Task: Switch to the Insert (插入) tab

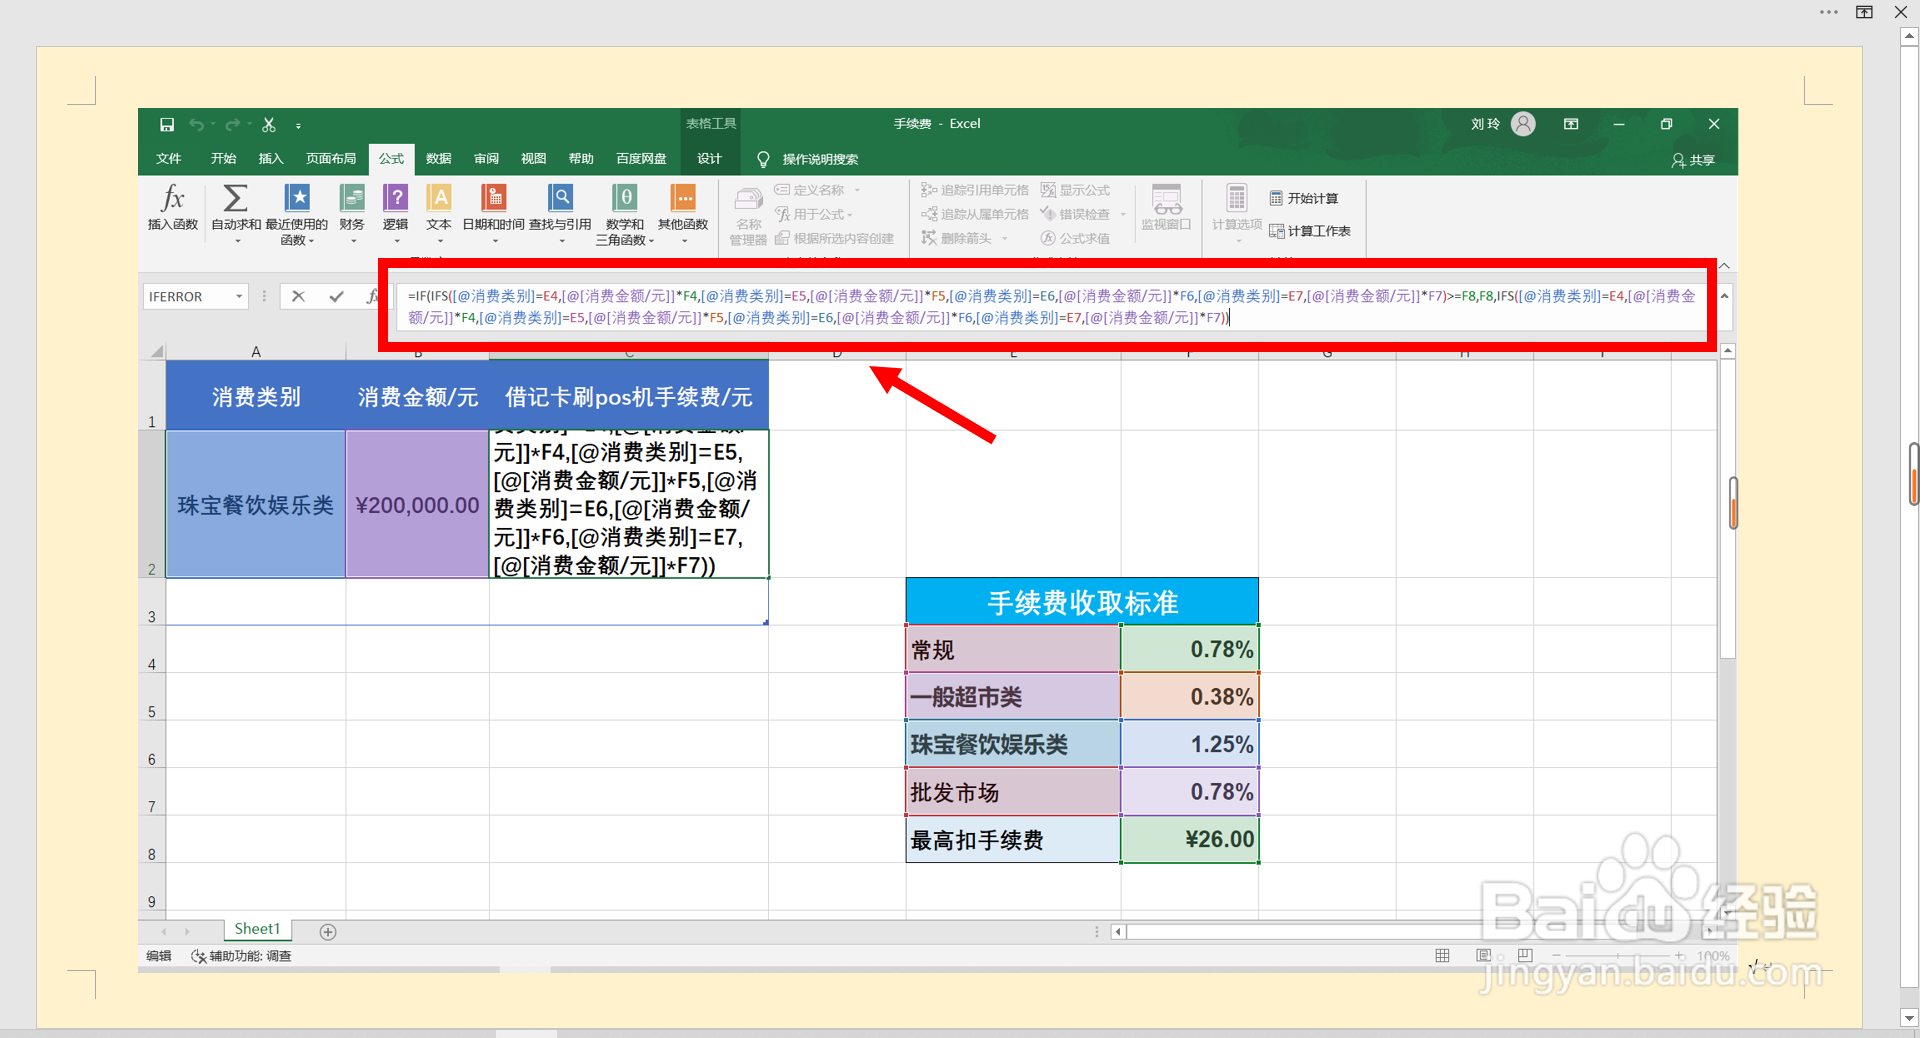Action: (271, 159)
